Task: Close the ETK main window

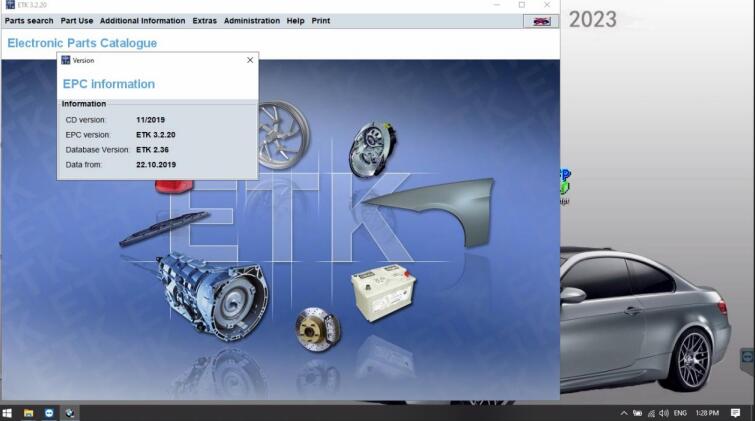Action: pos(547,5)
